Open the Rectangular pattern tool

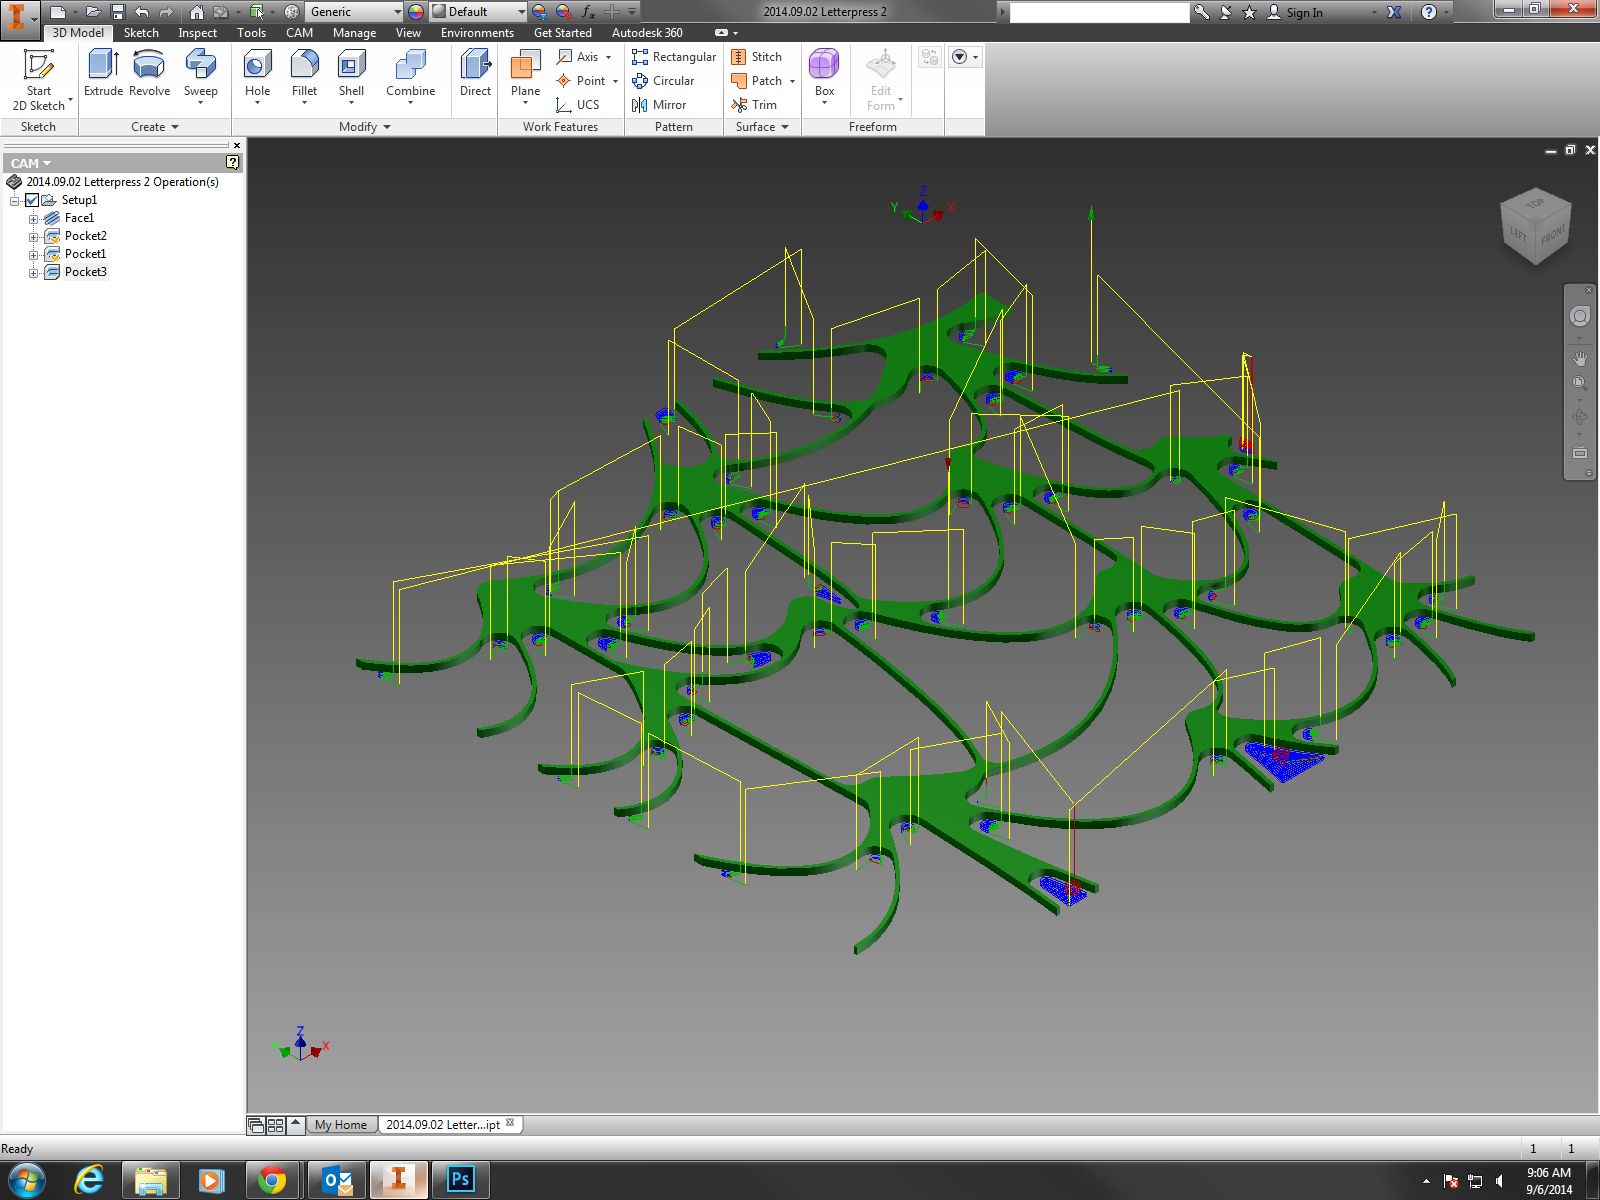point(676,57)
